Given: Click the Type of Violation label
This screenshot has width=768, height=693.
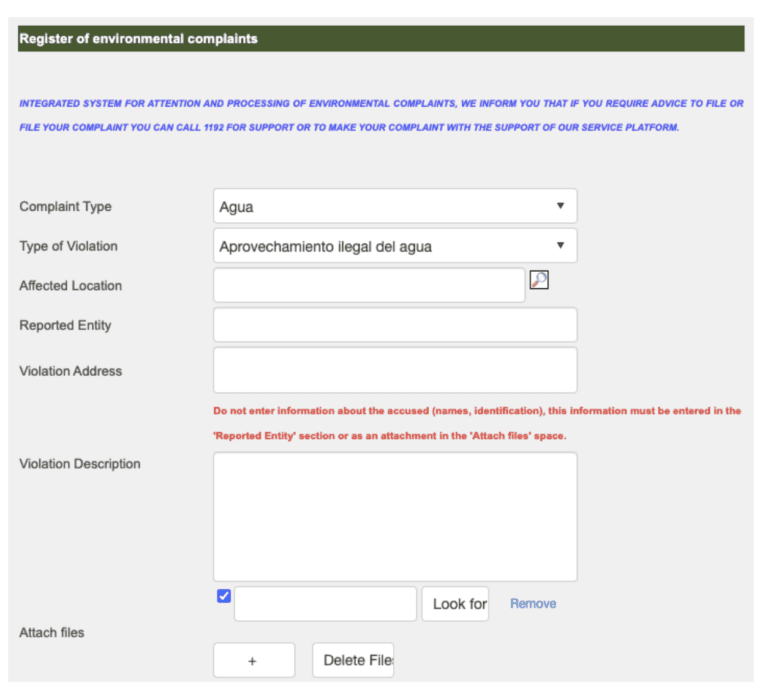Looking at the screenshot, I should pos(68,246).
